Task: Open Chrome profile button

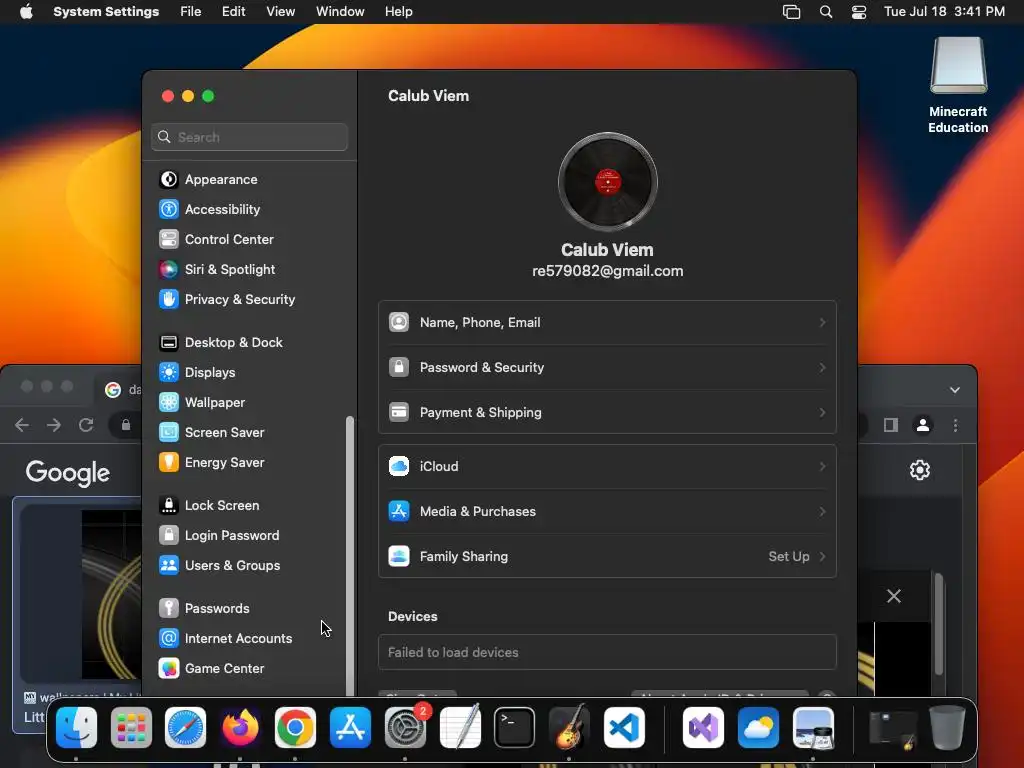Action: tap(923, 426)
